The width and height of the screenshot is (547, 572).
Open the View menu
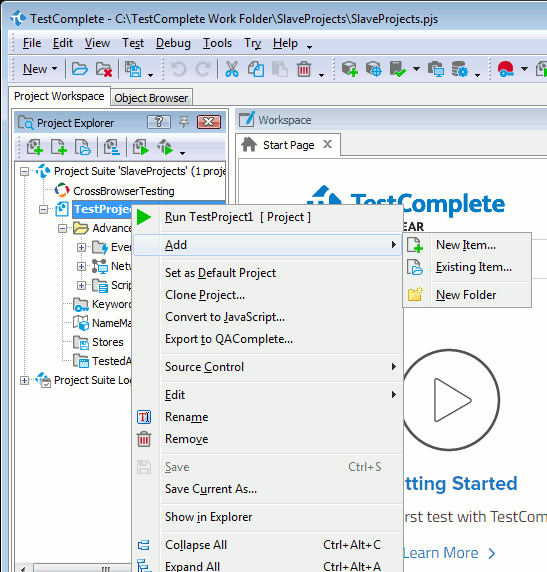click(x=97, y=43)
